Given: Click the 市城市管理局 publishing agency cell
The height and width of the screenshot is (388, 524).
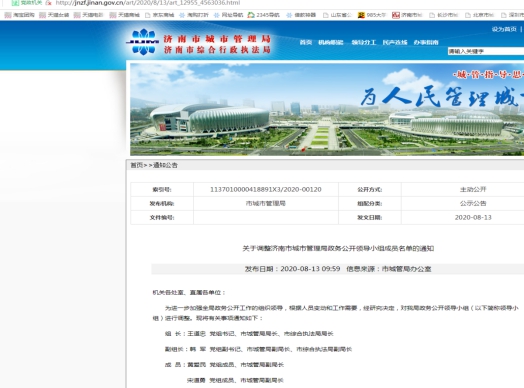Looking at the screenshot, I should tap(266, 203).
